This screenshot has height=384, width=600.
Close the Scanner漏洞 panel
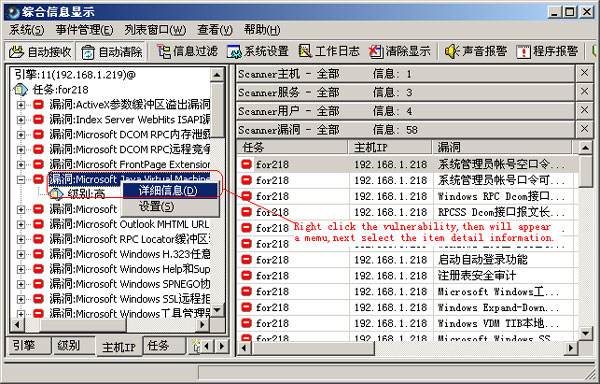click(x=584, y=129)
